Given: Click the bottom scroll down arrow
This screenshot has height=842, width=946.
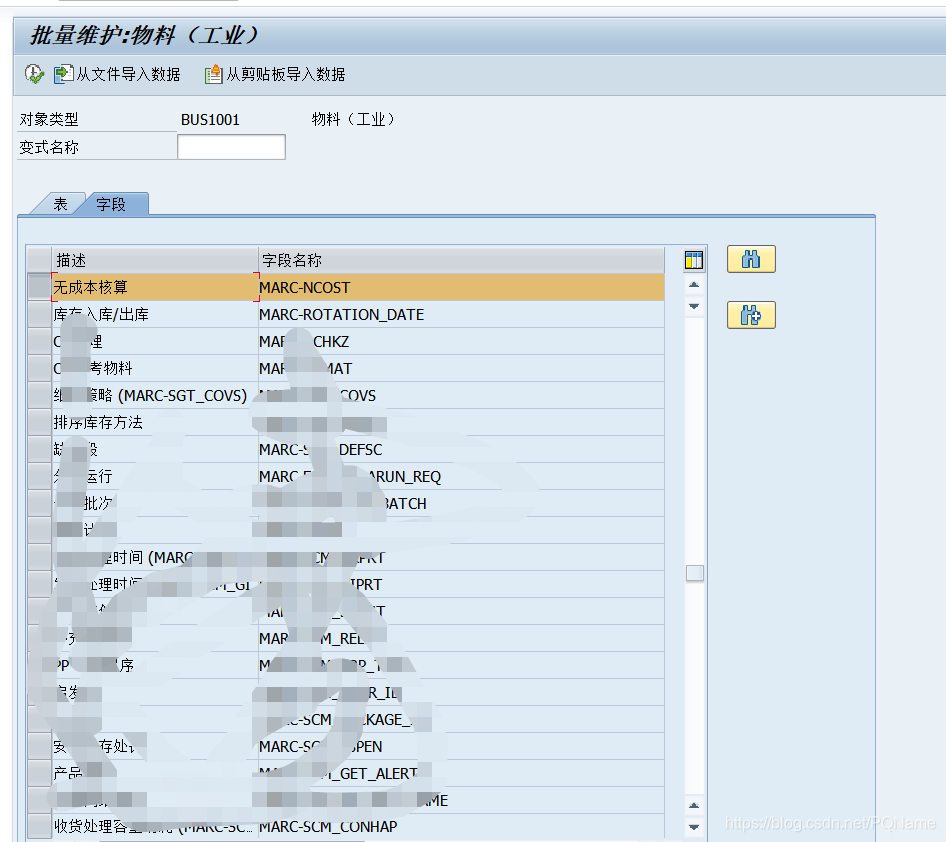Looking at the screenshot, I should 694,827.
